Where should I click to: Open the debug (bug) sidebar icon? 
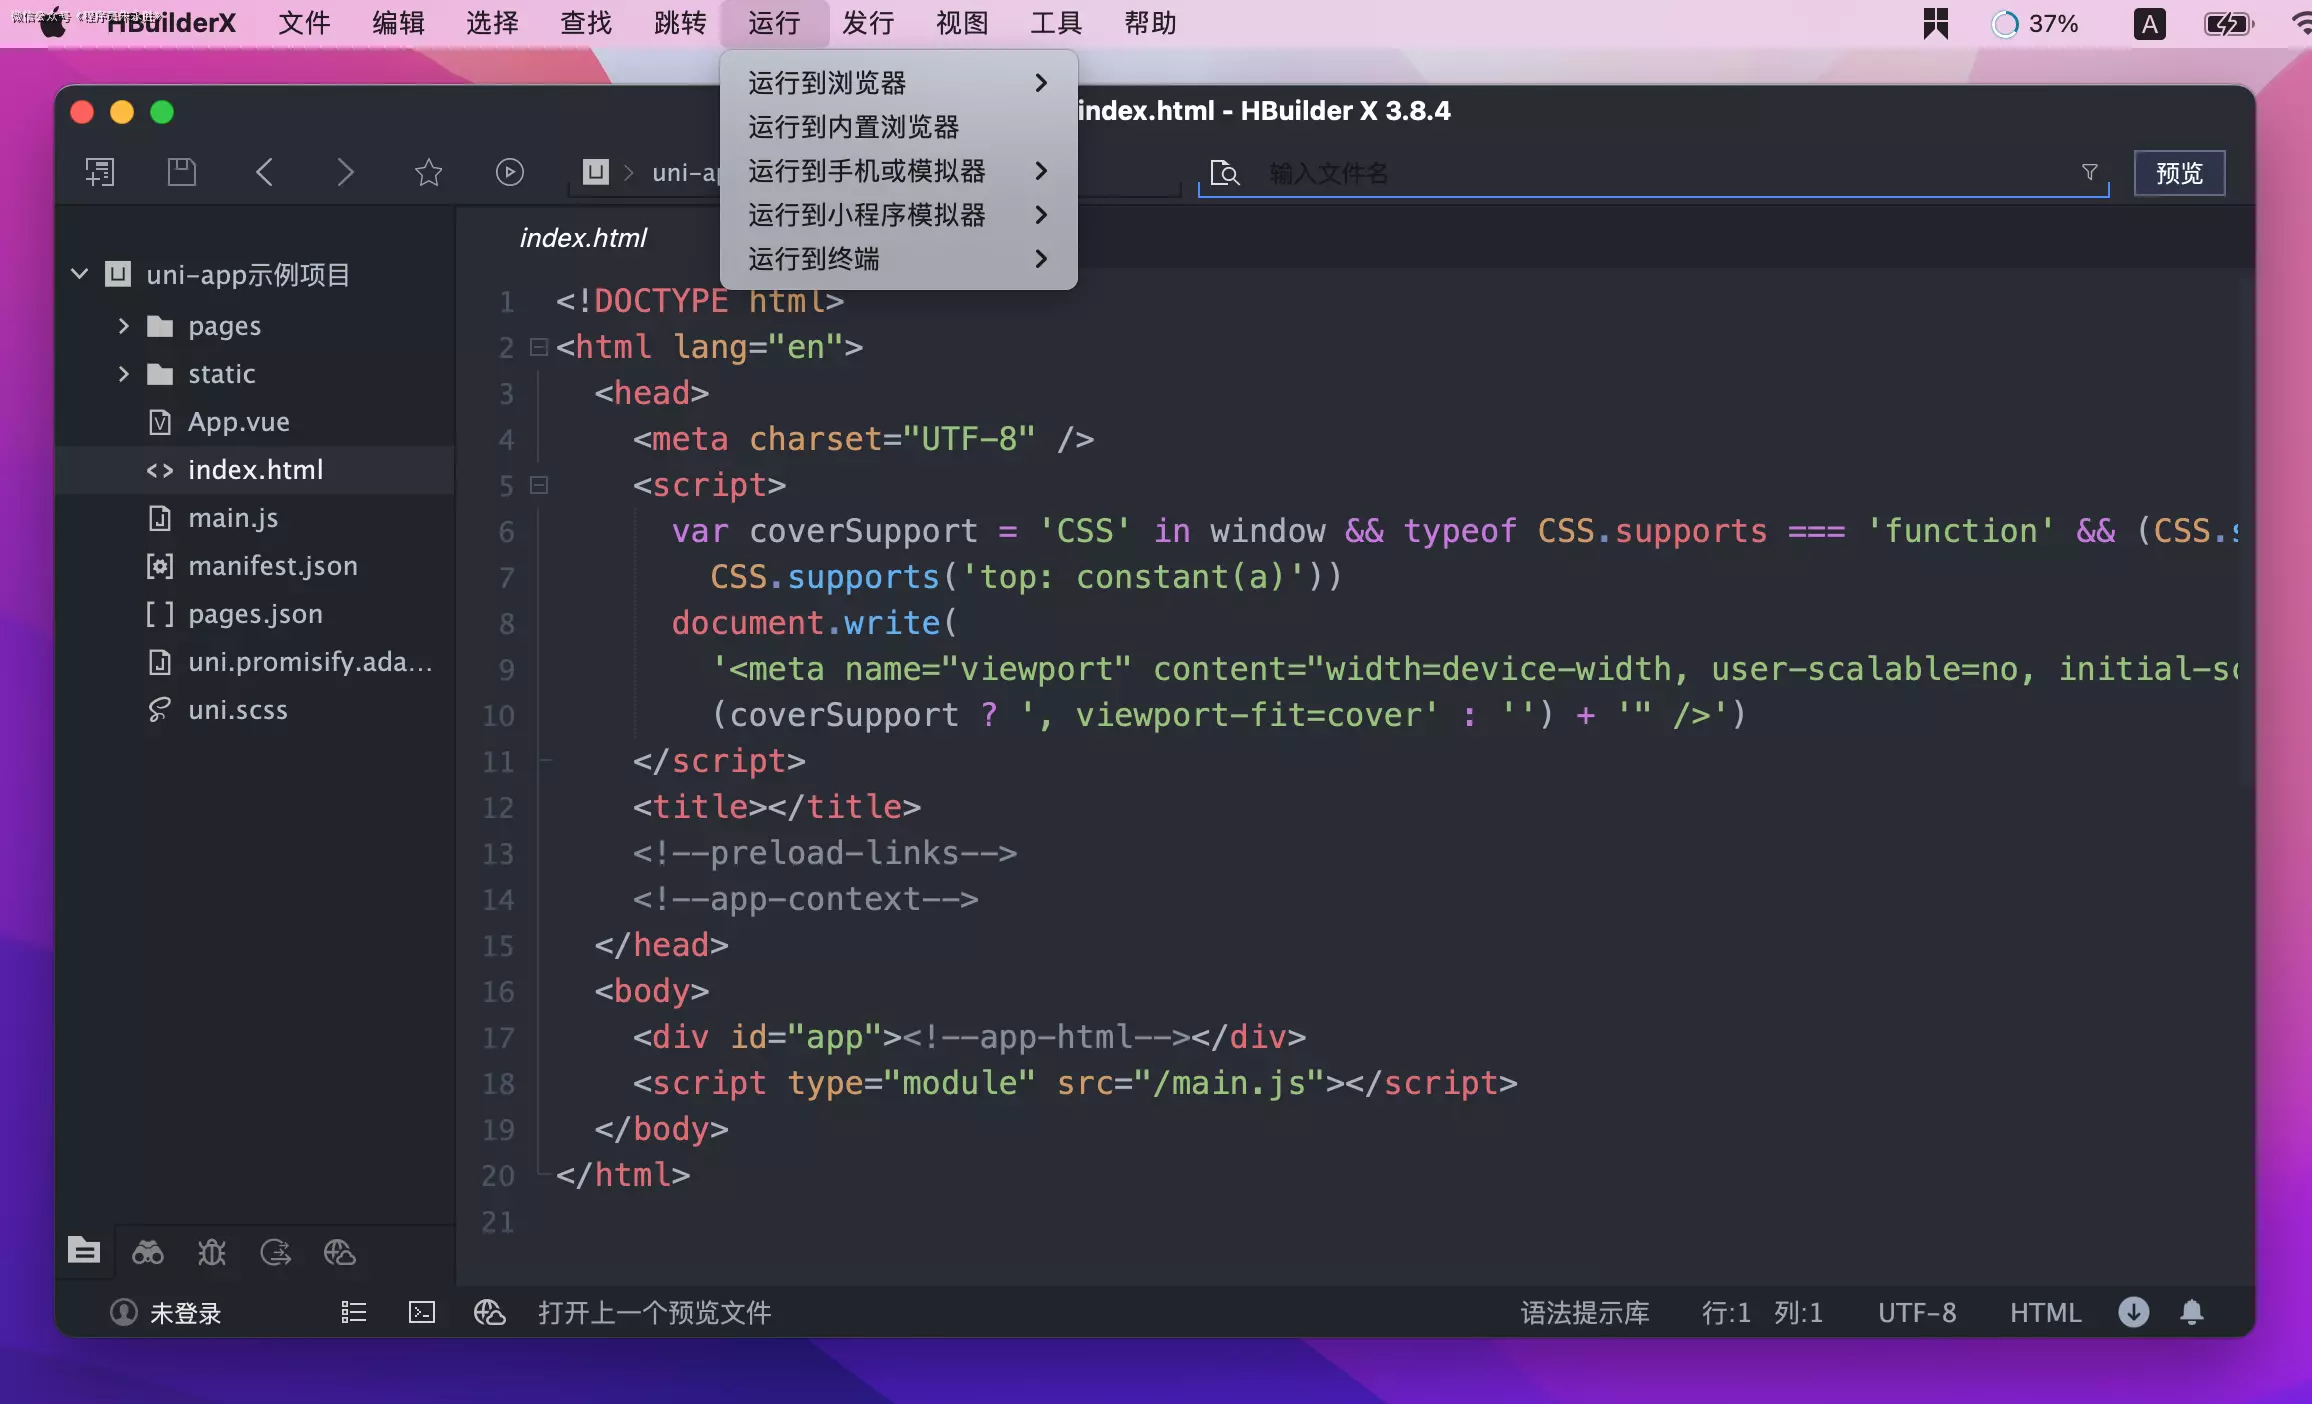(212, 1251)
